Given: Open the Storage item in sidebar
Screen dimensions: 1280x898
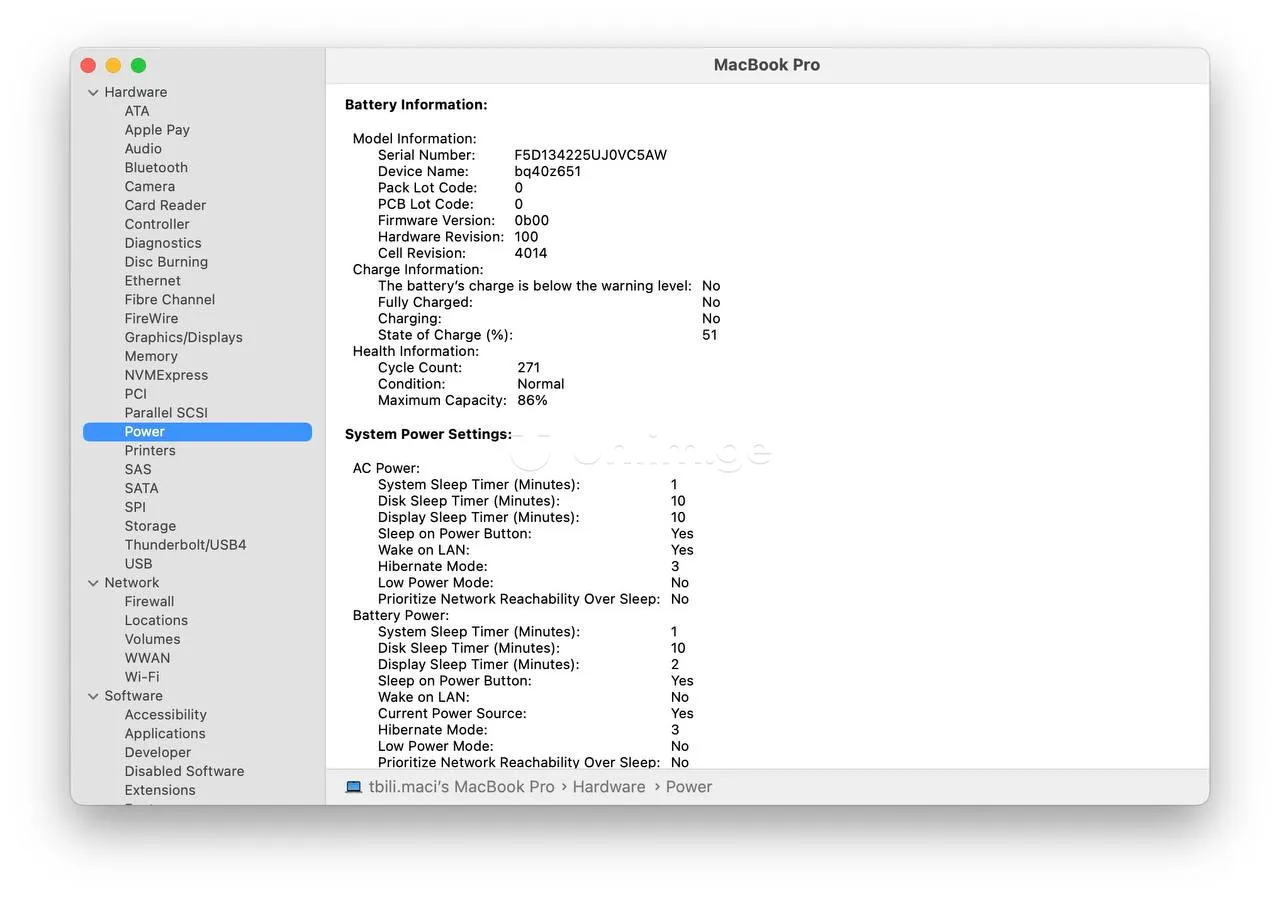Looking at the screenshot, I should (x=150, y=526).
